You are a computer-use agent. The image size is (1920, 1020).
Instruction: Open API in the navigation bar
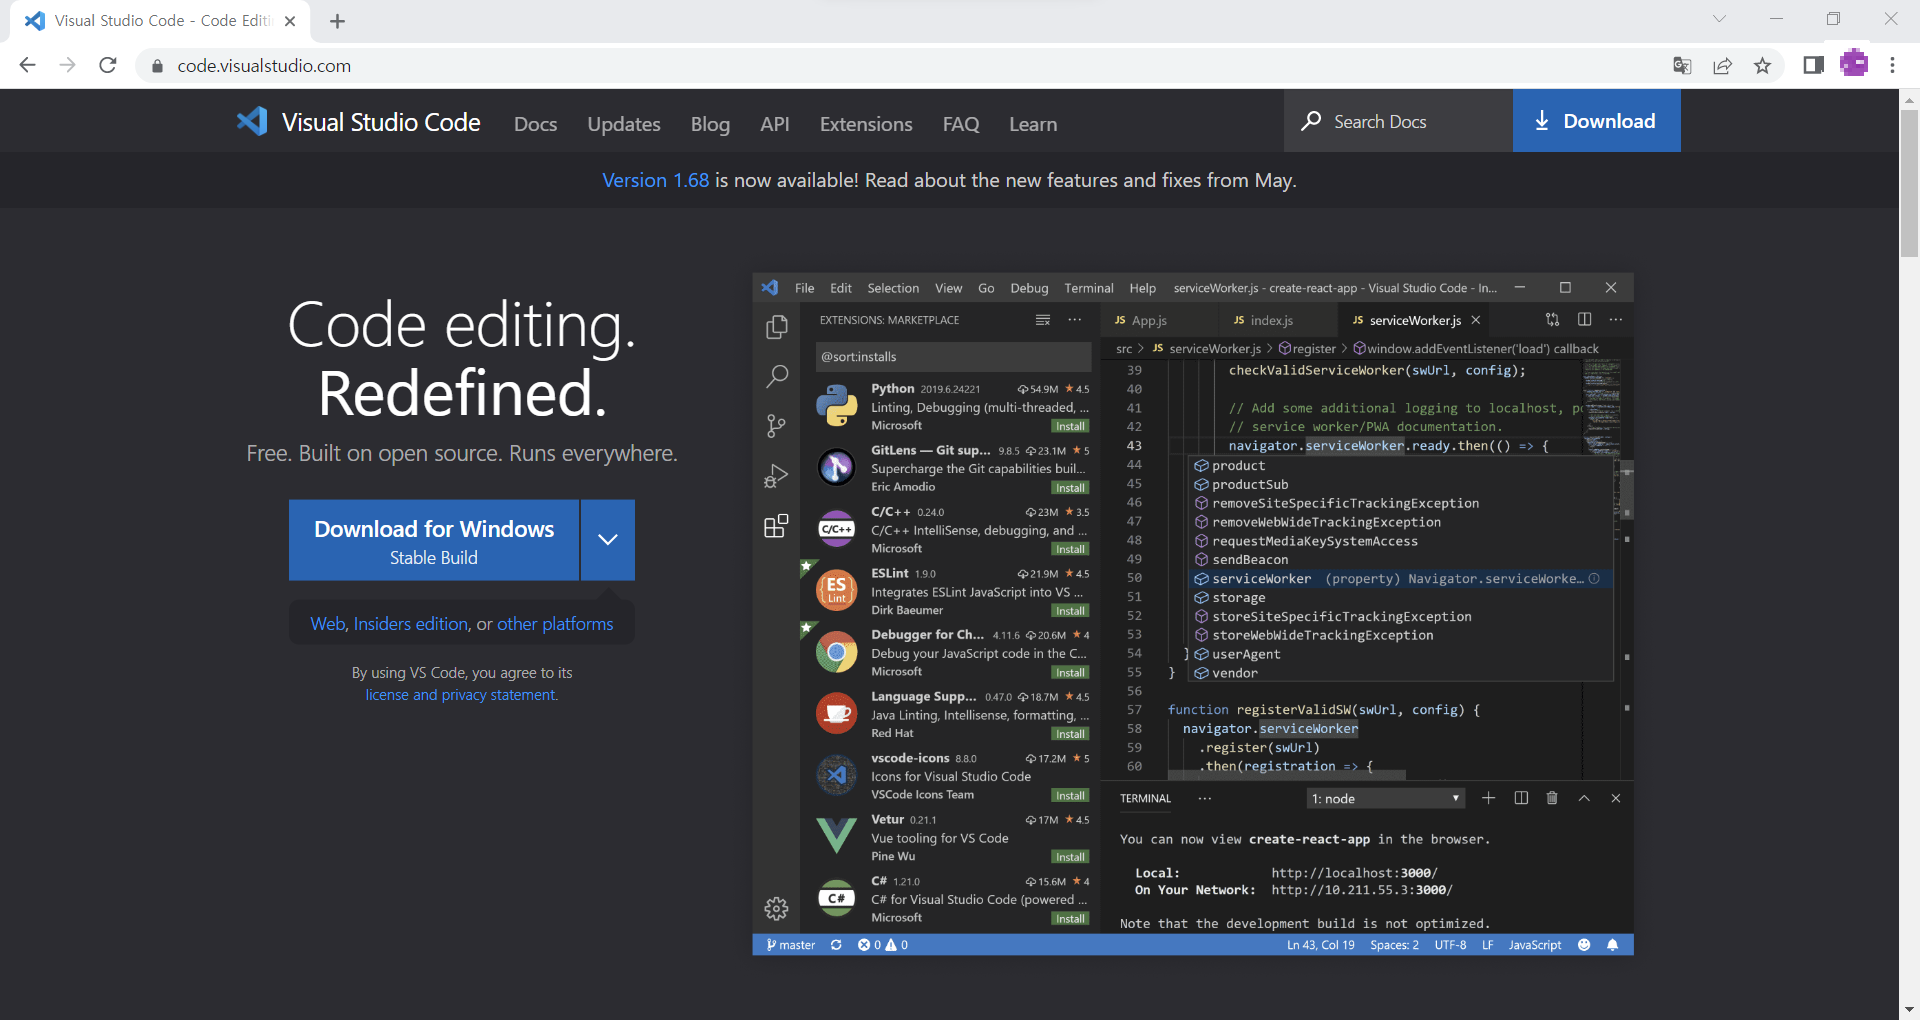coord(774,124)
